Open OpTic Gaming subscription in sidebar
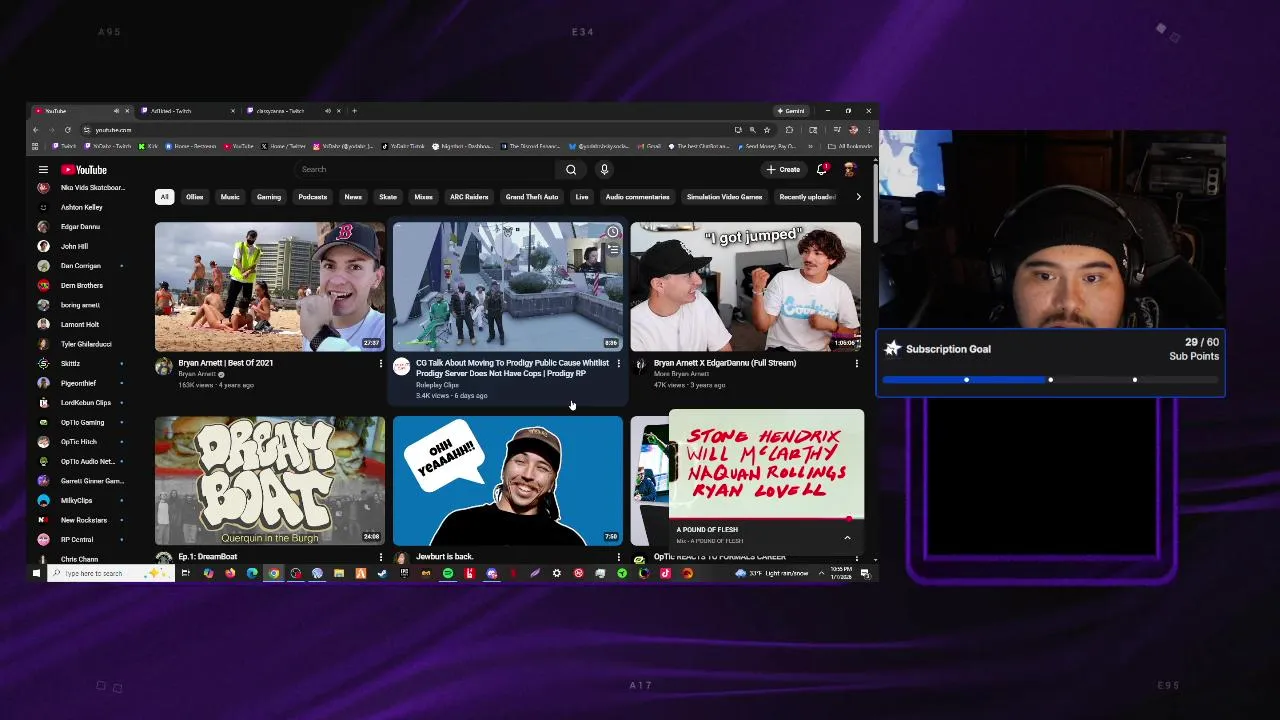This screenshot has height=720, width=1280. (x=82, y=422)
